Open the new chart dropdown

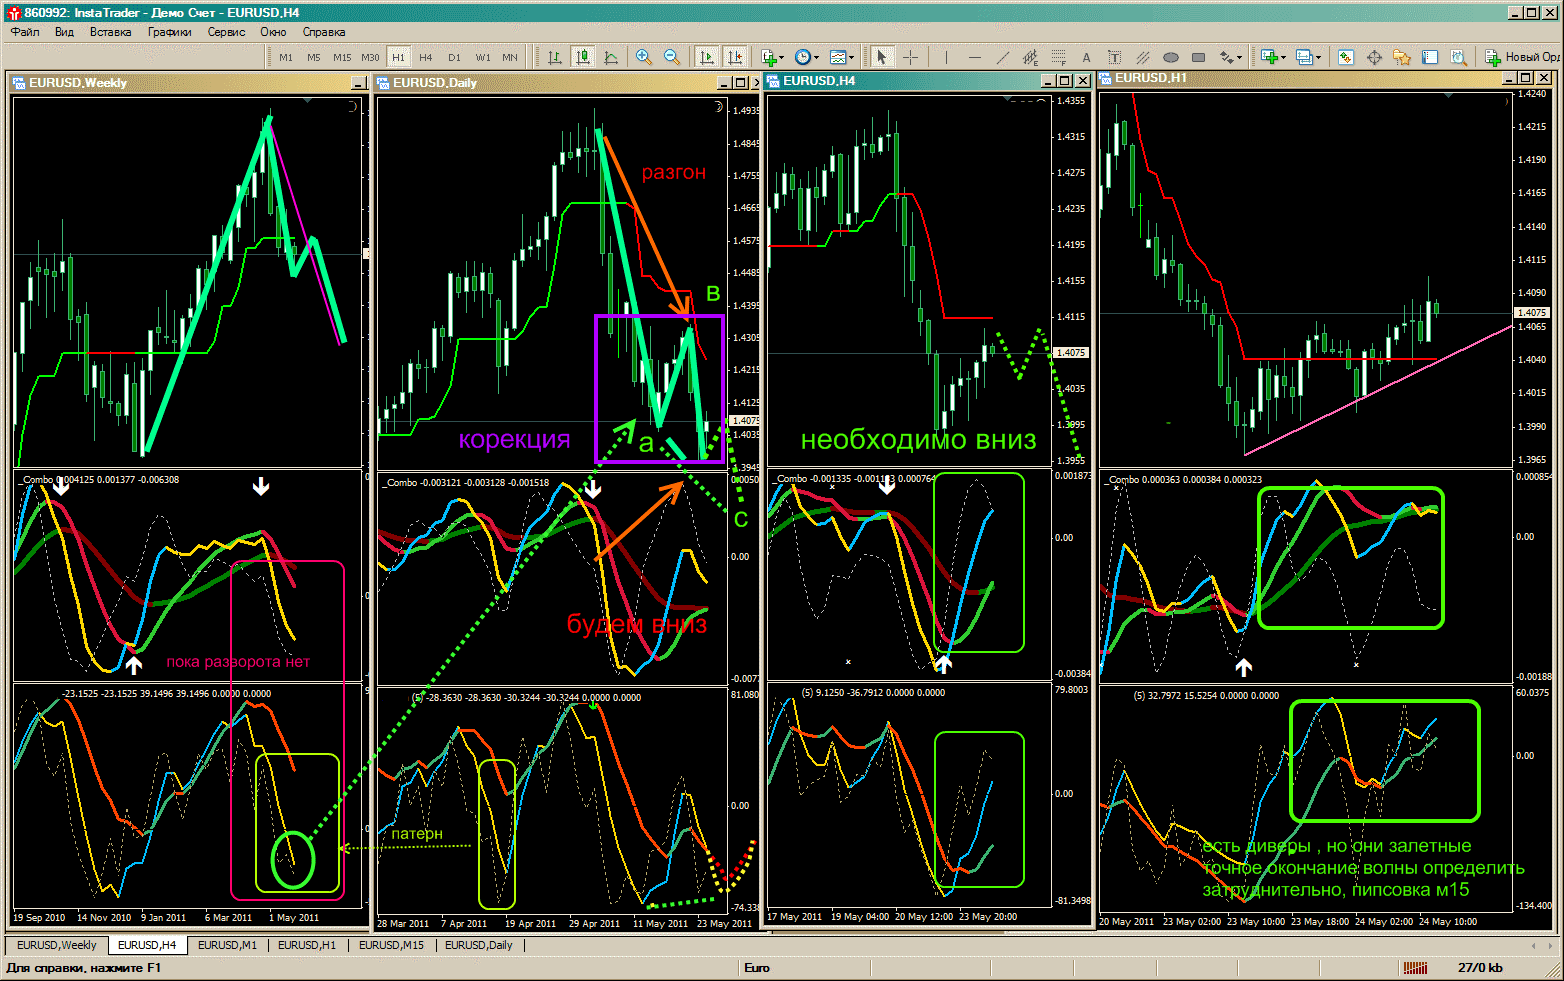1273,57
